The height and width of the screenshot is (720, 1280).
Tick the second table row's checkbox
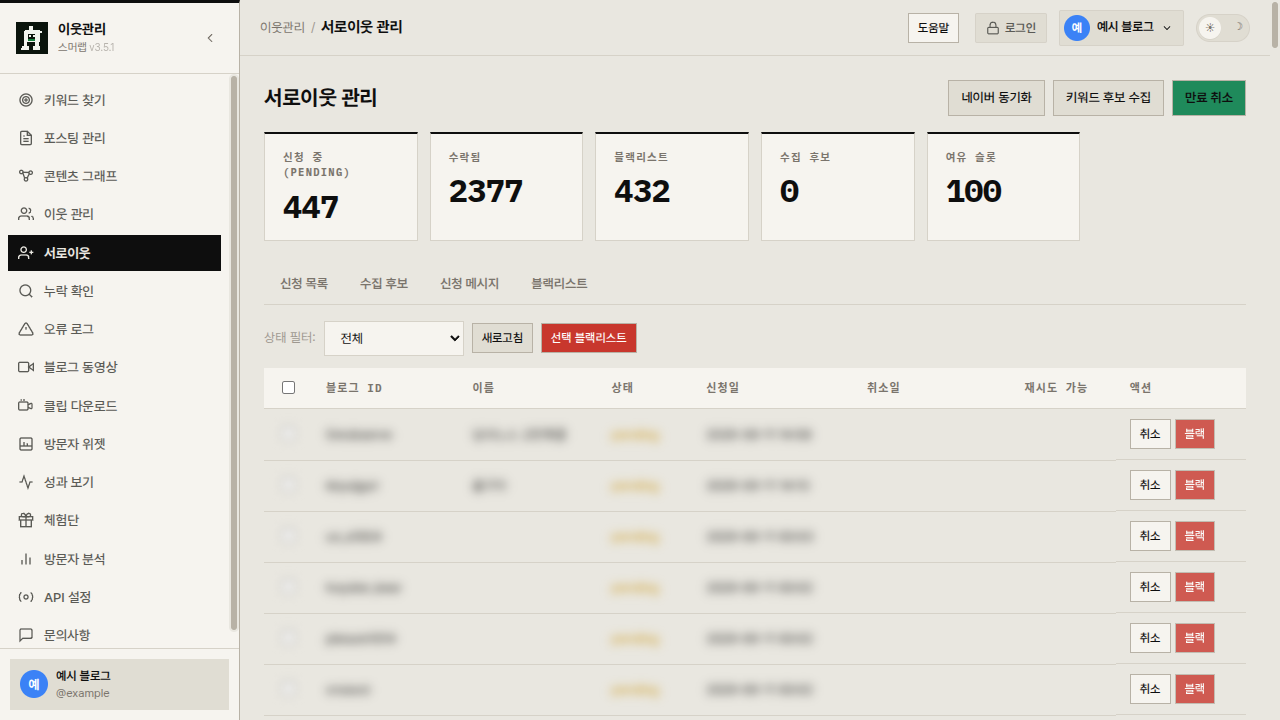(x=289, y=485)
